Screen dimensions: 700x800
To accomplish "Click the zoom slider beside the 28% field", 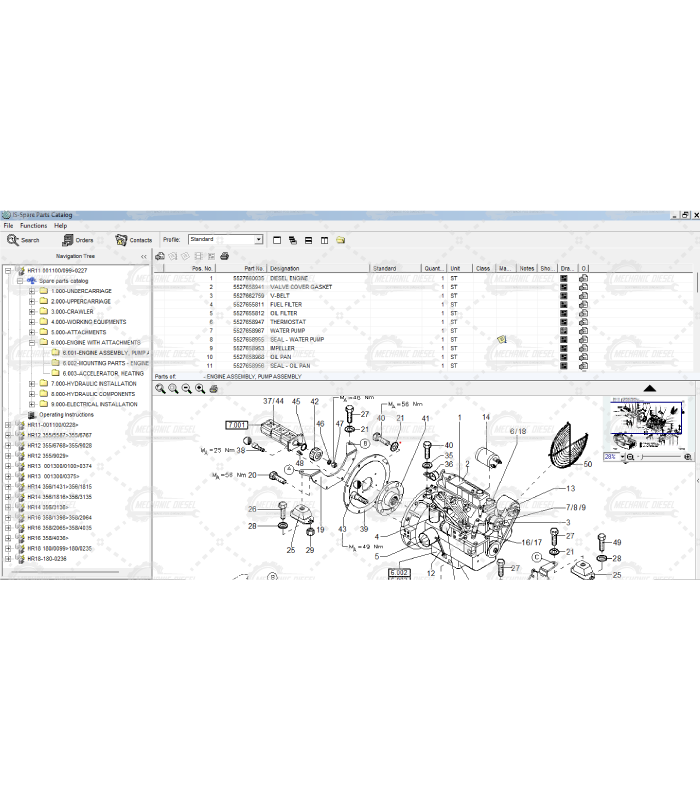I will tap(660, 457).
